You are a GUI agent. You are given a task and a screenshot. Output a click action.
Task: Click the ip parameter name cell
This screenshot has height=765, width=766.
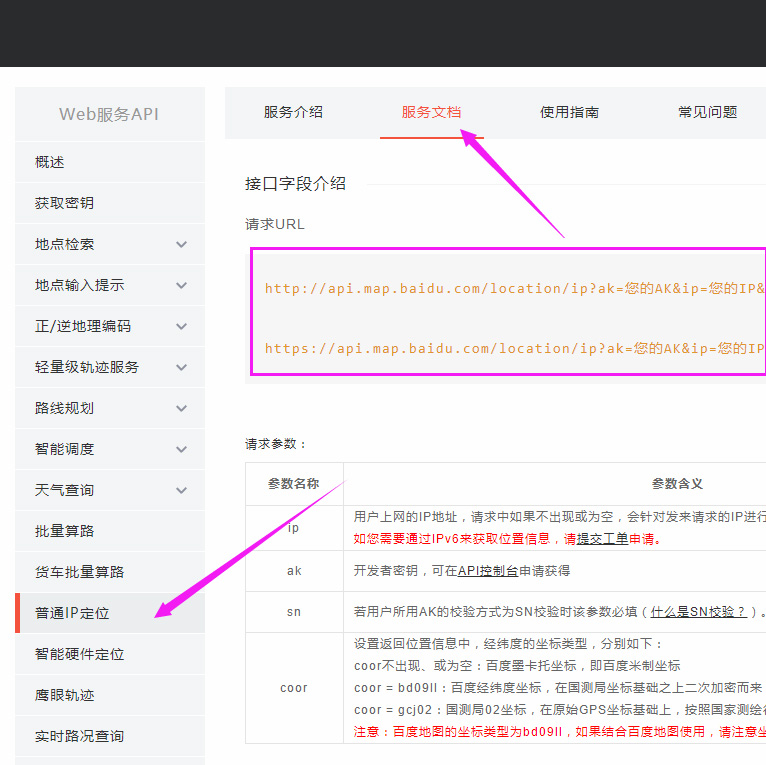pyautogui.click(x=293, y=528)
